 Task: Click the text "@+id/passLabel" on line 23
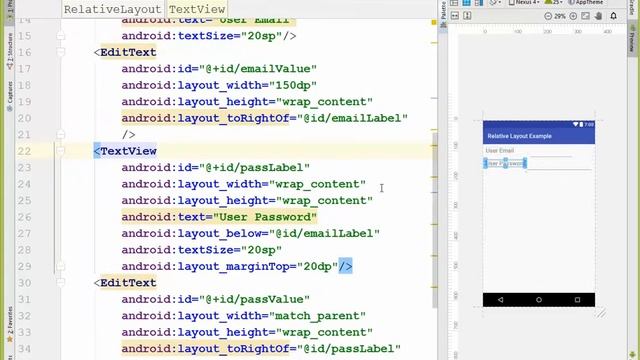pyautogui.click(x=255, y=167)
